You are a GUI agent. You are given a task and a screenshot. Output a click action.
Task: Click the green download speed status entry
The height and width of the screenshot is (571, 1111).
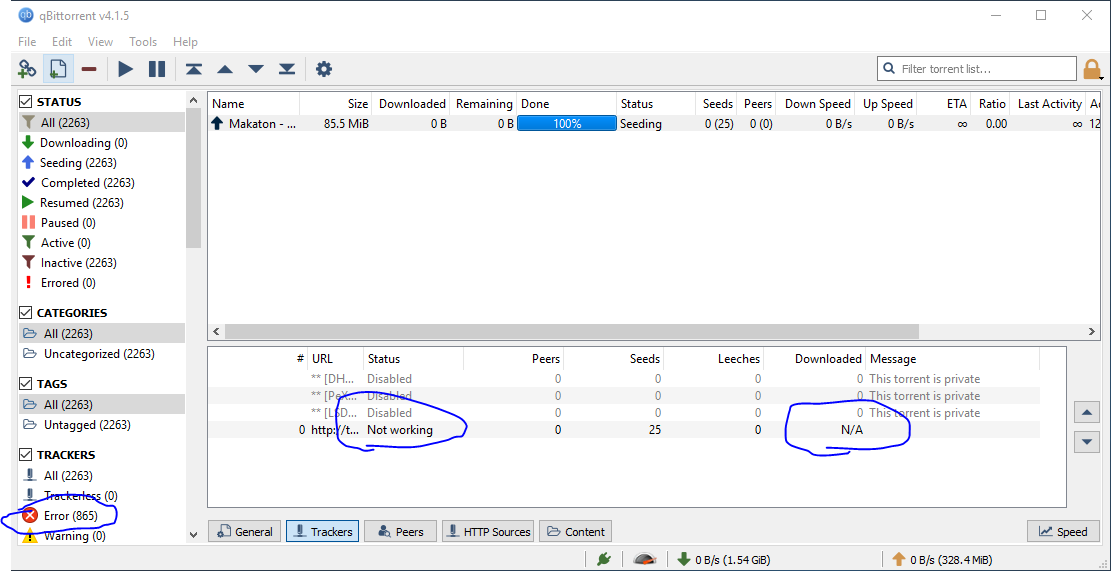tap(723, 560)
